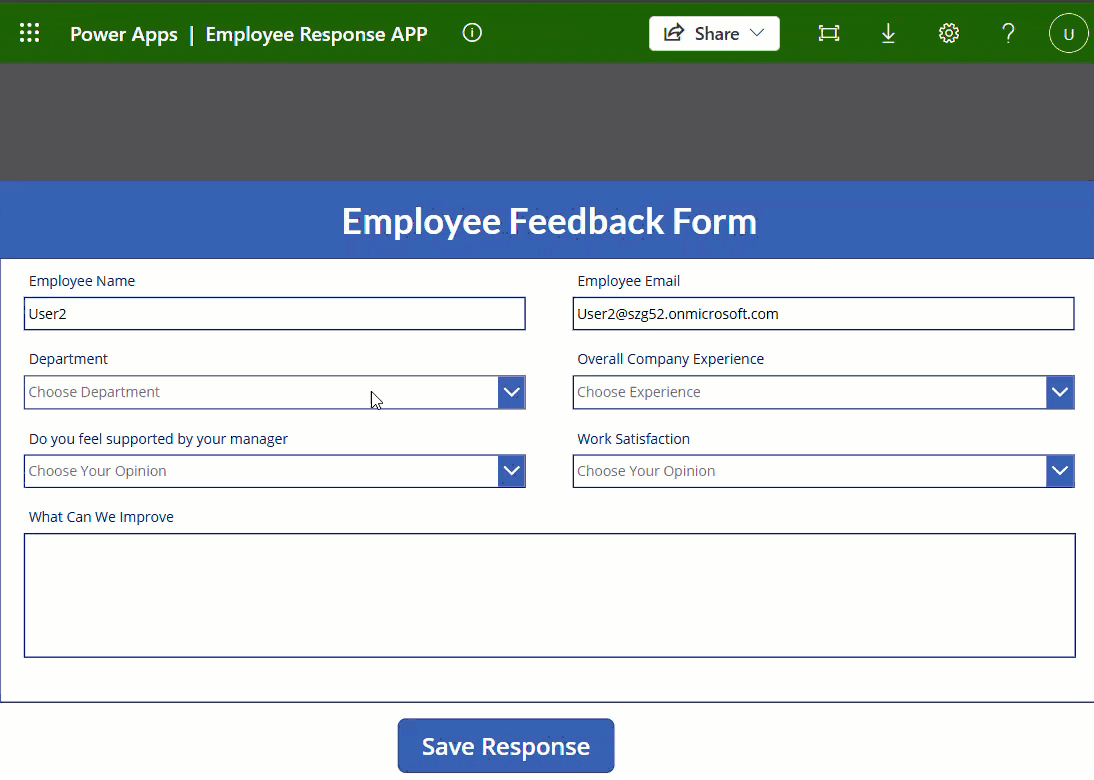This screenshot has width=1094, height=780.
Task: Expand the Work Satisfaction opinion dropdown
Action: [1059, 471]
